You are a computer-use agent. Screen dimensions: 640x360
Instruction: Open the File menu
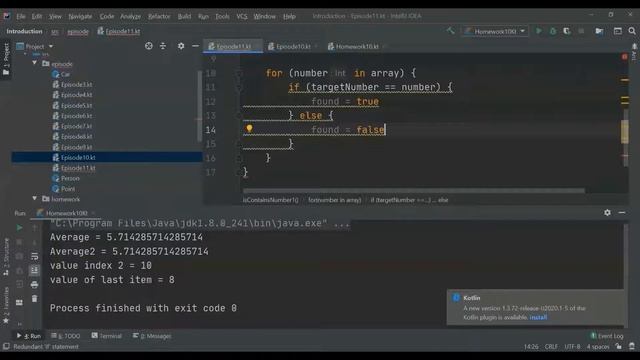pos(21,16)
